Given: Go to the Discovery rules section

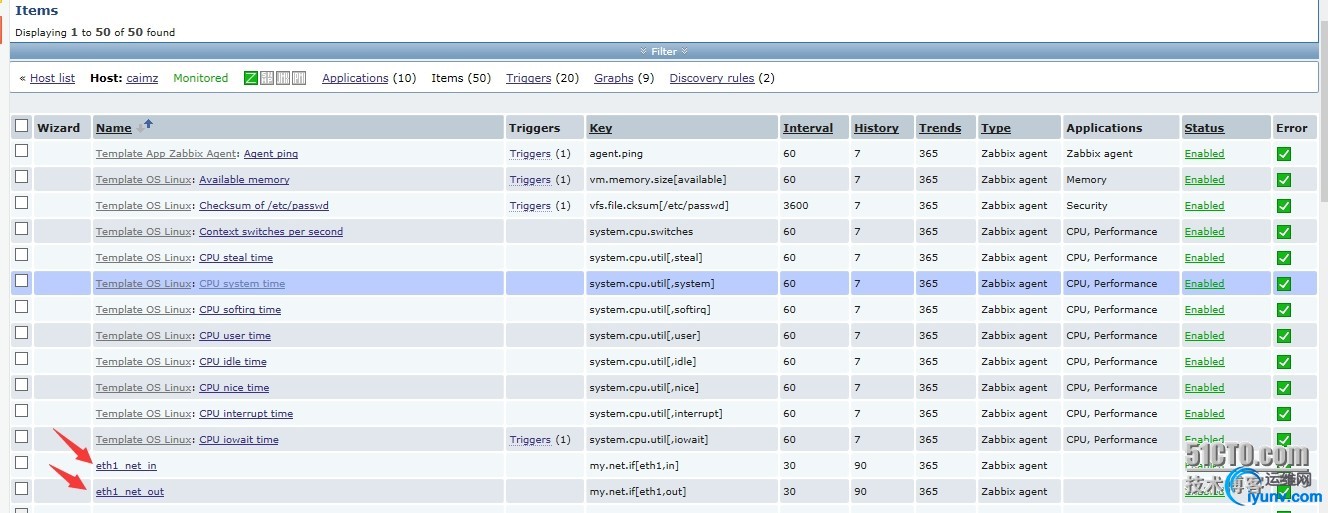Looking at the screenshot, I should tap(711, 78).
